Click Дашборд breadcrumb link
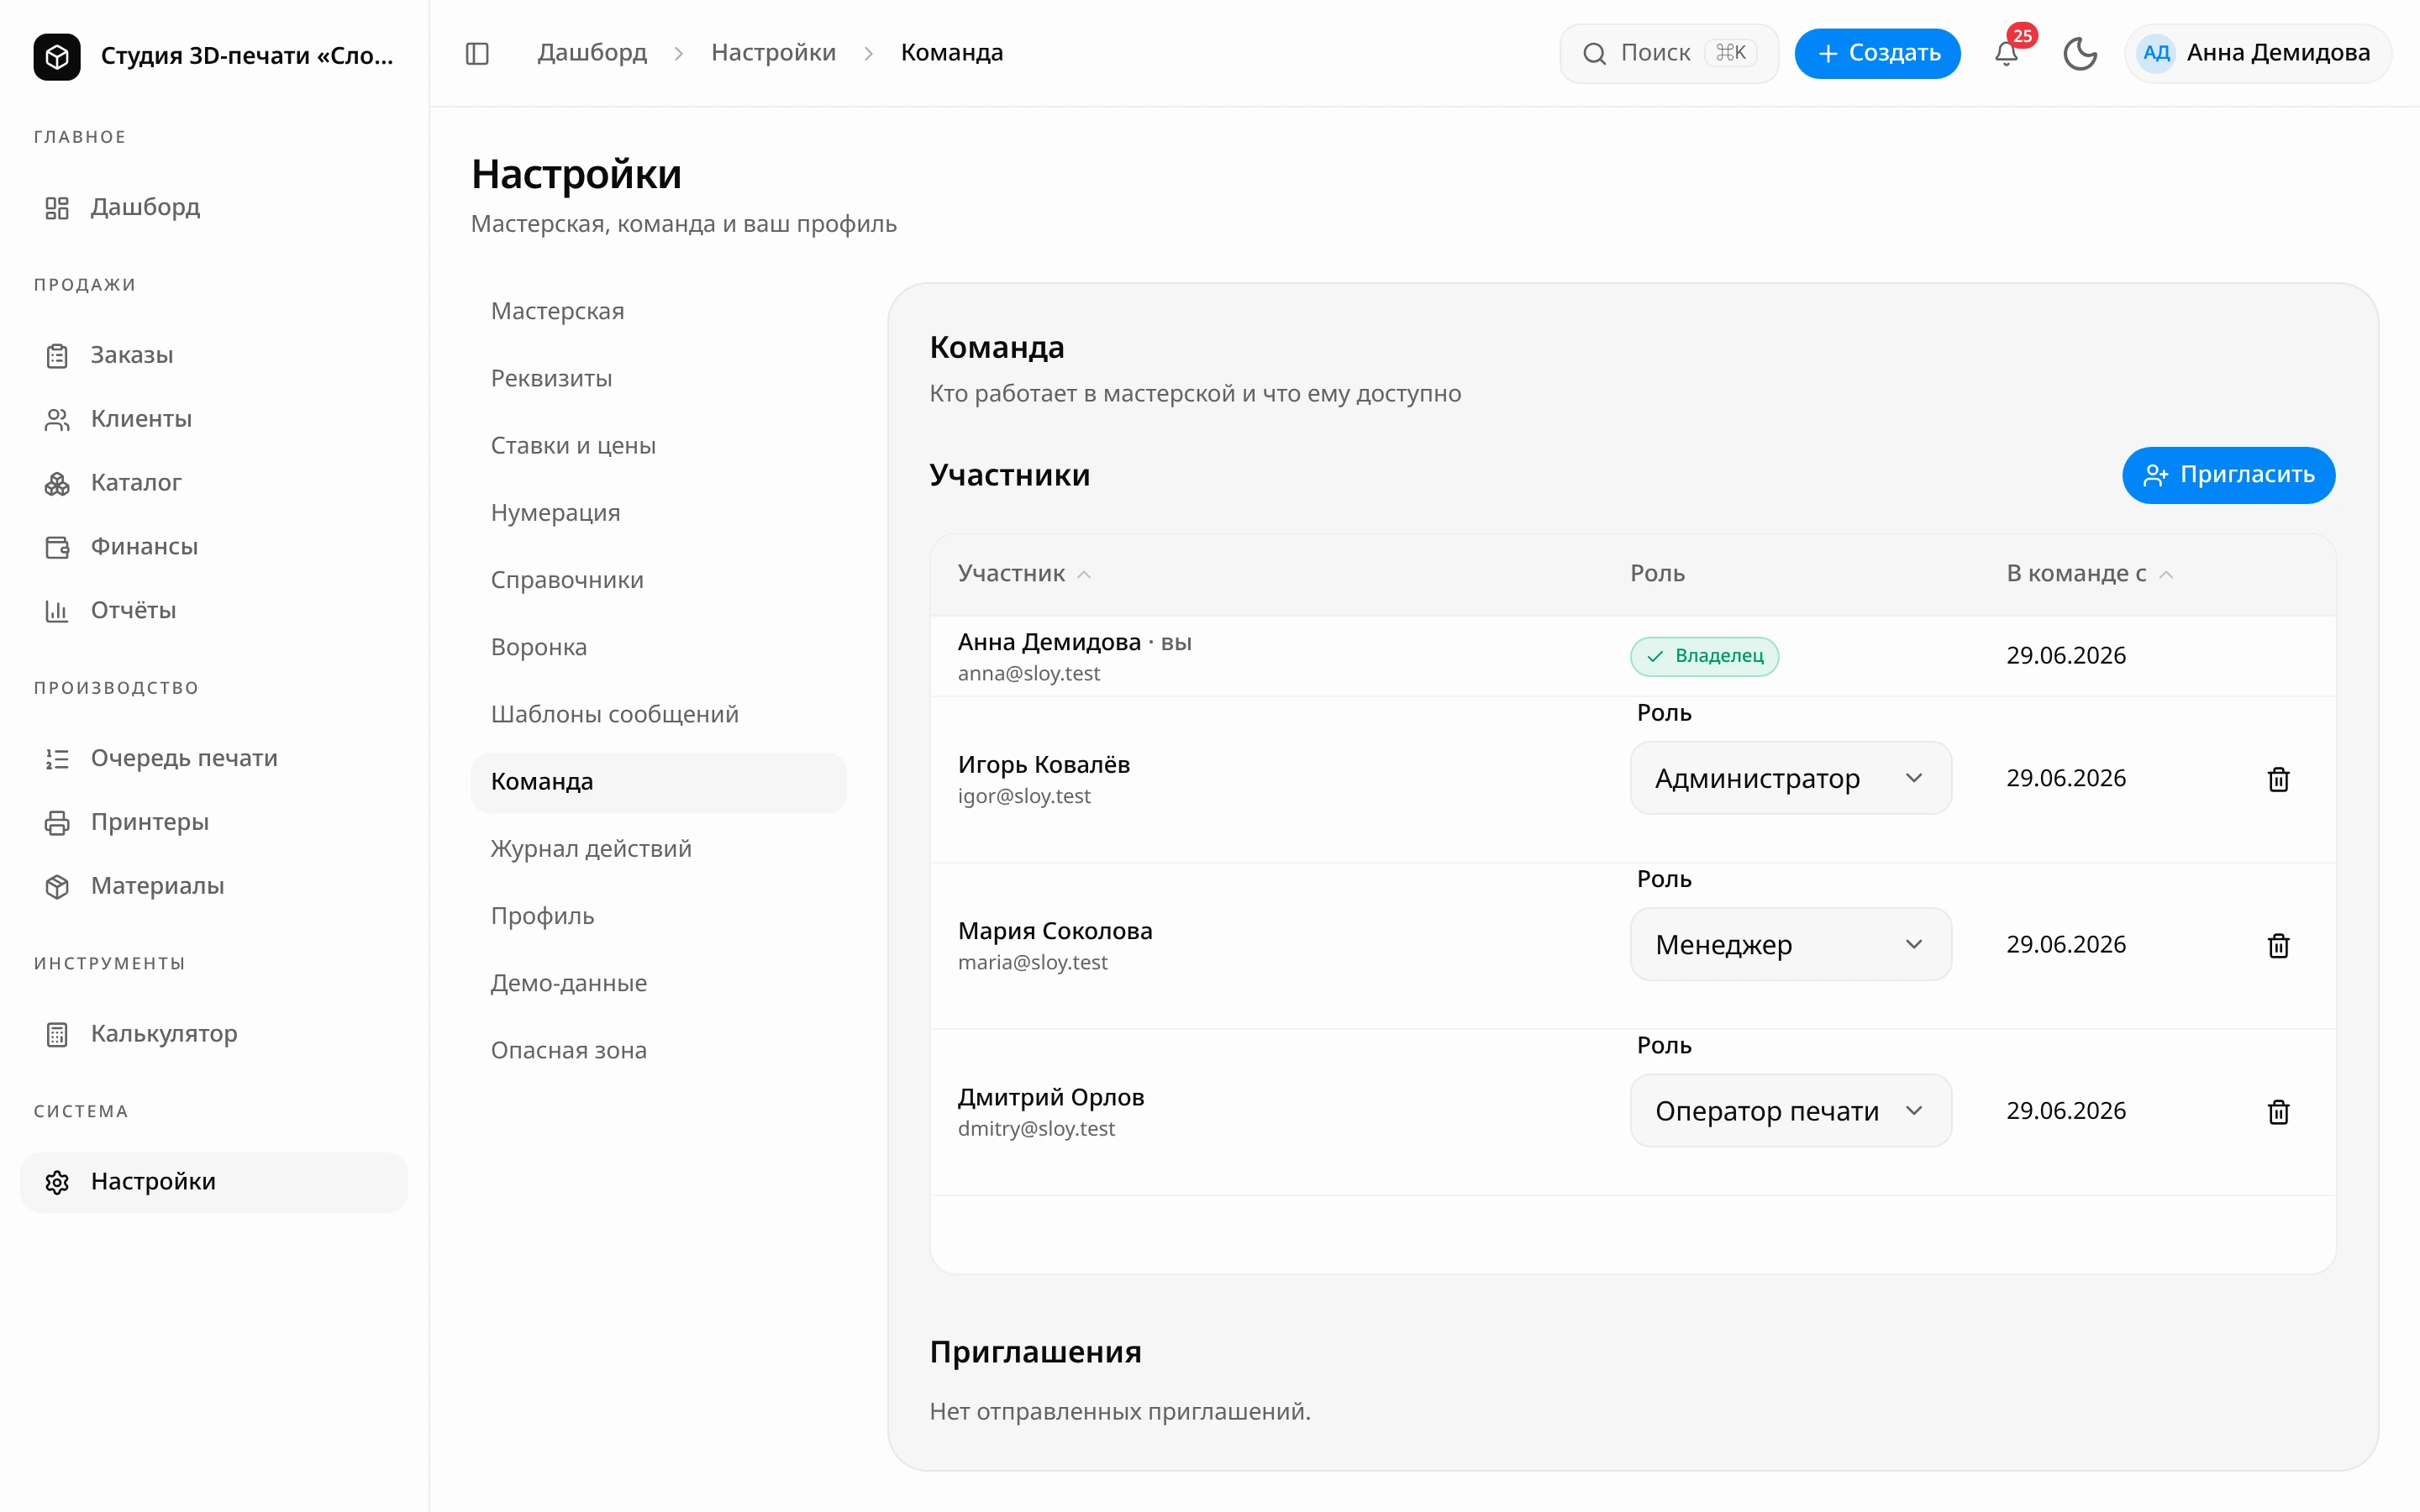The height and width of the screenshot is (1512, 2420). pos(592,53)
